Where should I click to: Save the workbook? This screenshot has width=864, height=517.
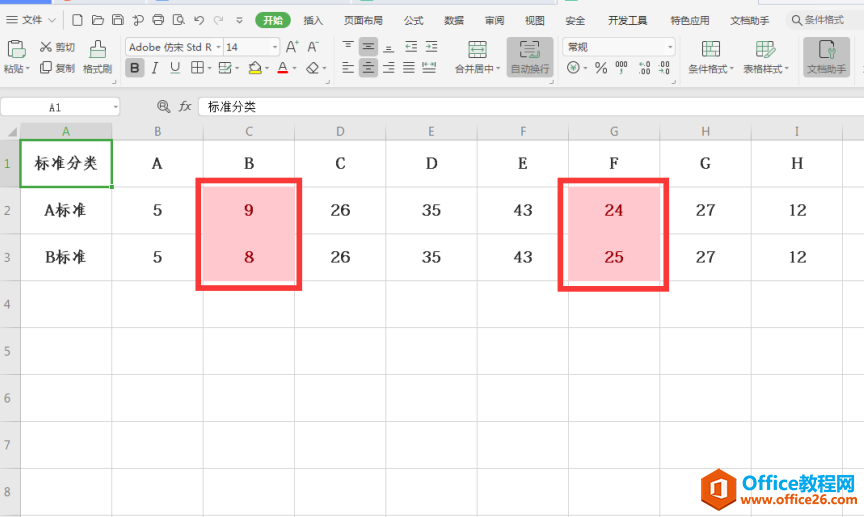point(118,20)
